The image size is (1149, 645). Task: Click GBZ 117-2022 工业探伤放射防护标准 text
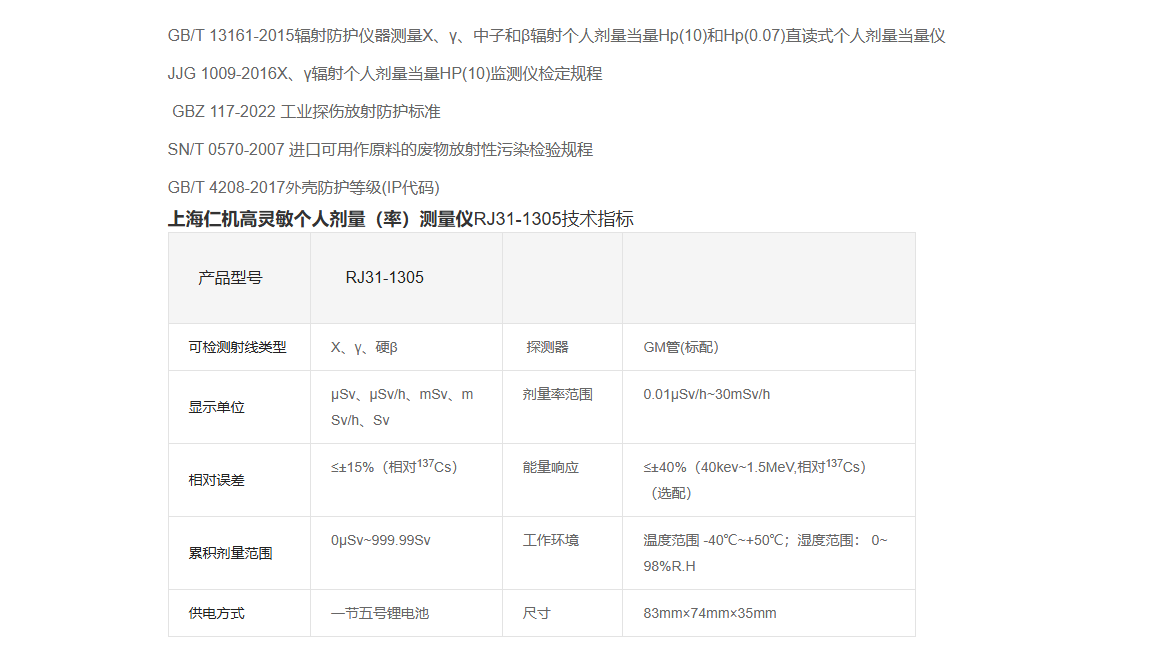[306, 112]
